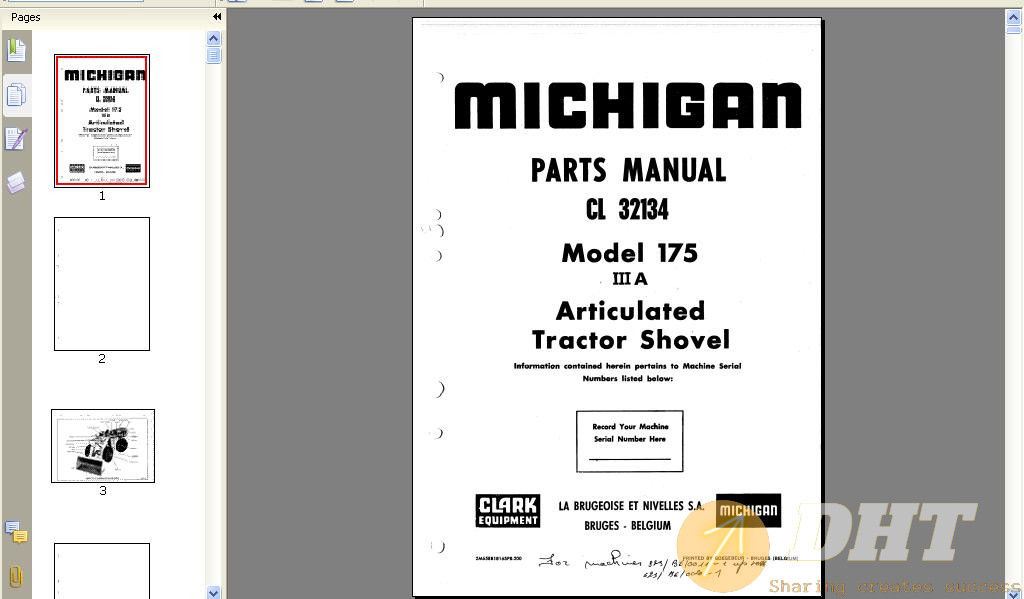1024x599 pixels.
Task: Click "LA BRUGEOISE ET NIVELLES S.A." text
Action: 631,506
